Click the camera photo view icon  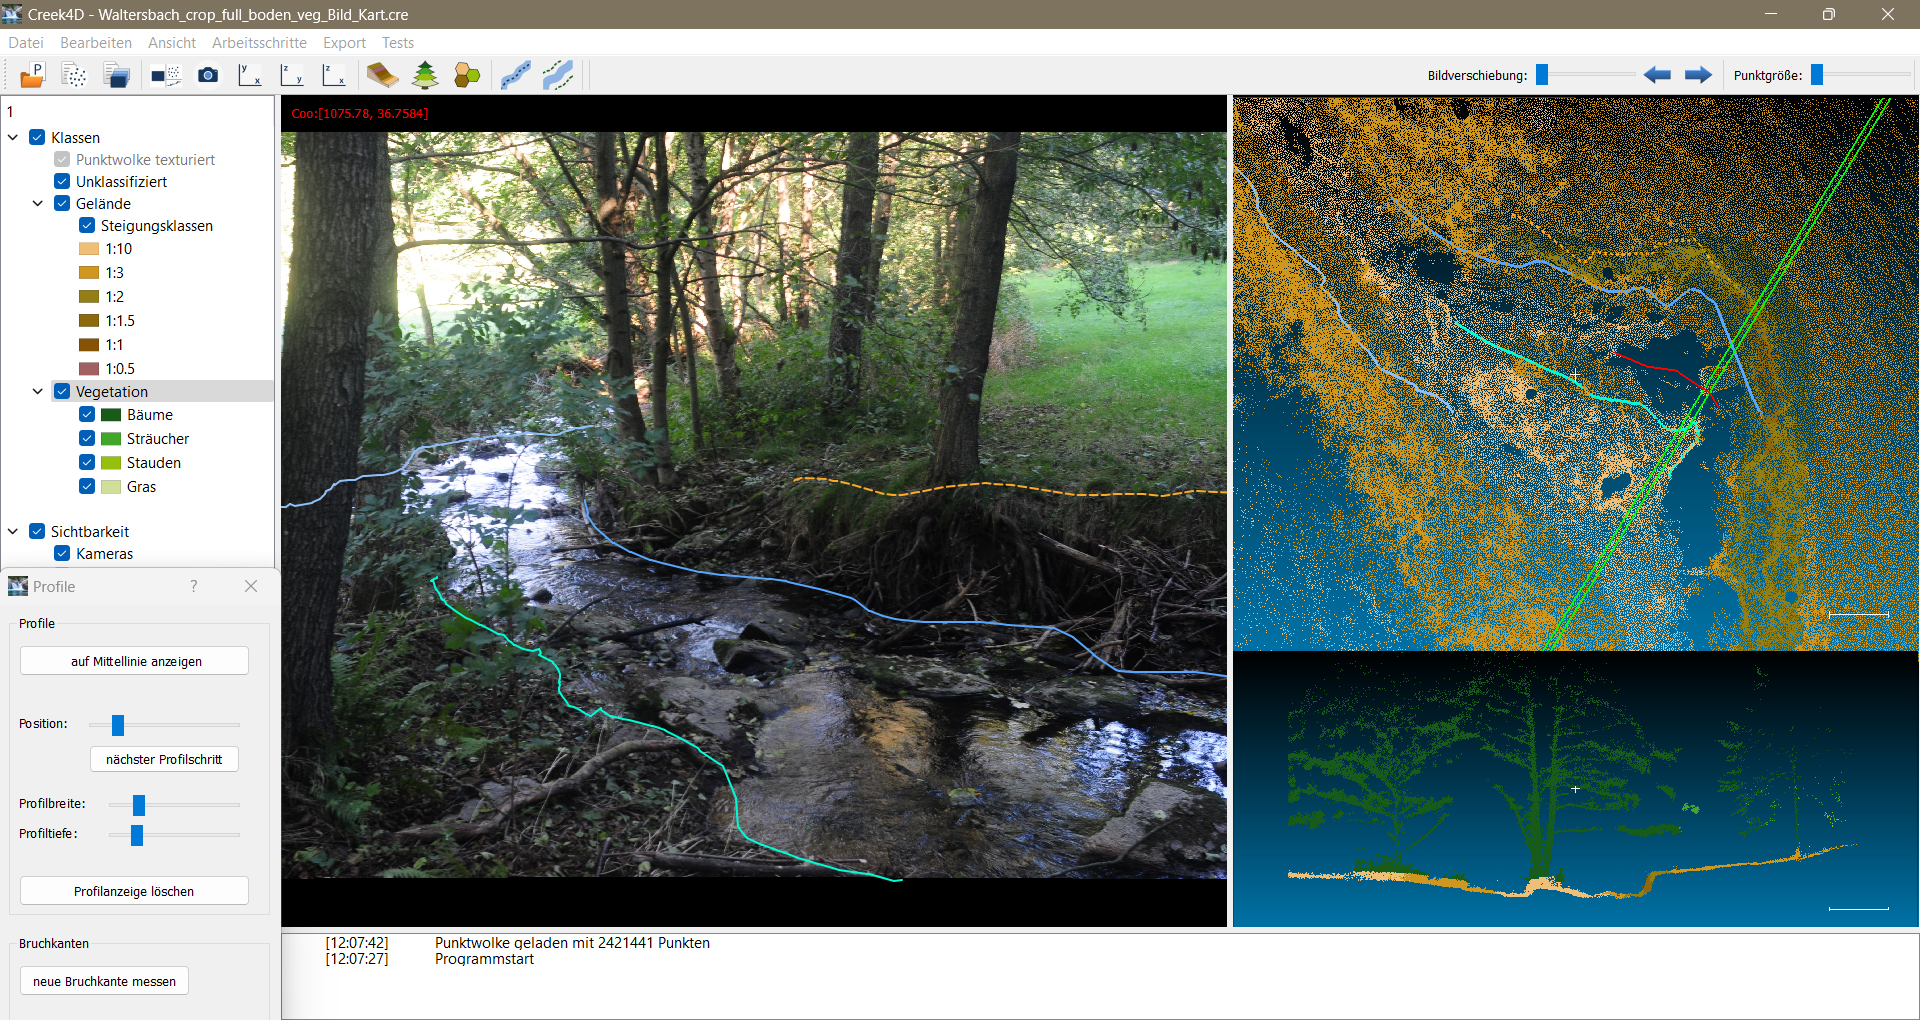click(x=208, y=75)
